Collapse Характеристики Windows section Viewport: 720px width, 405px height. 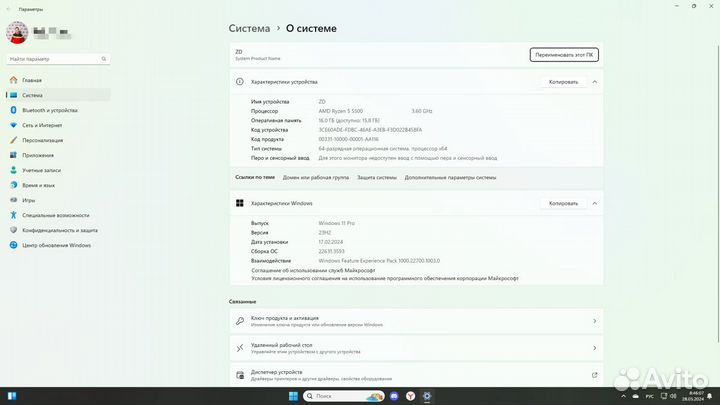(595, 203)
